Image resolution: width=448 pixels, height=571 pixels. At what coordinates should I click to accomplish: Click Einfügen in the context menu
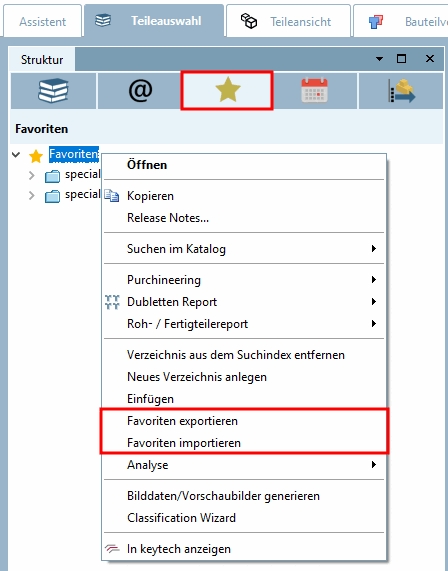tap(244, 399)
